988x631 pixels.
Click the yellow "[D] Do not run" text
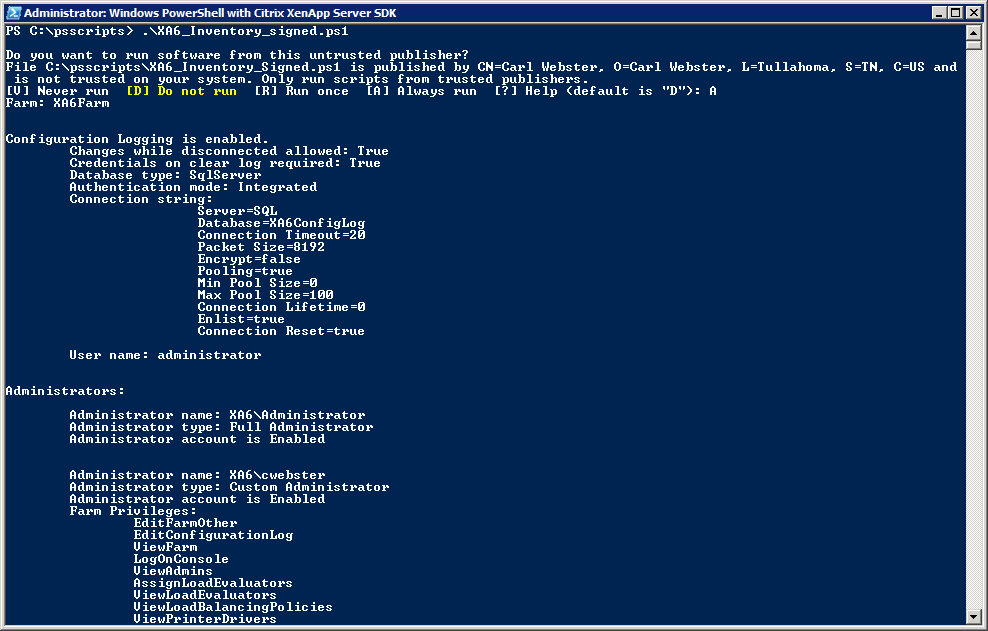[181, 91]
